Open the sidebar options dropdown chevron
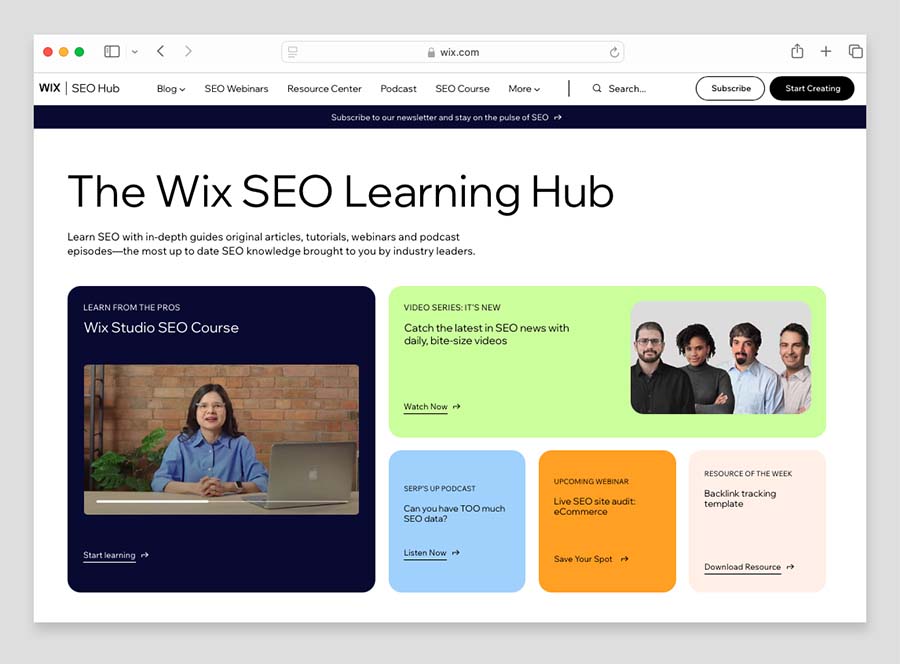Screen dimensions: 900x664 (x=135, y=52)
